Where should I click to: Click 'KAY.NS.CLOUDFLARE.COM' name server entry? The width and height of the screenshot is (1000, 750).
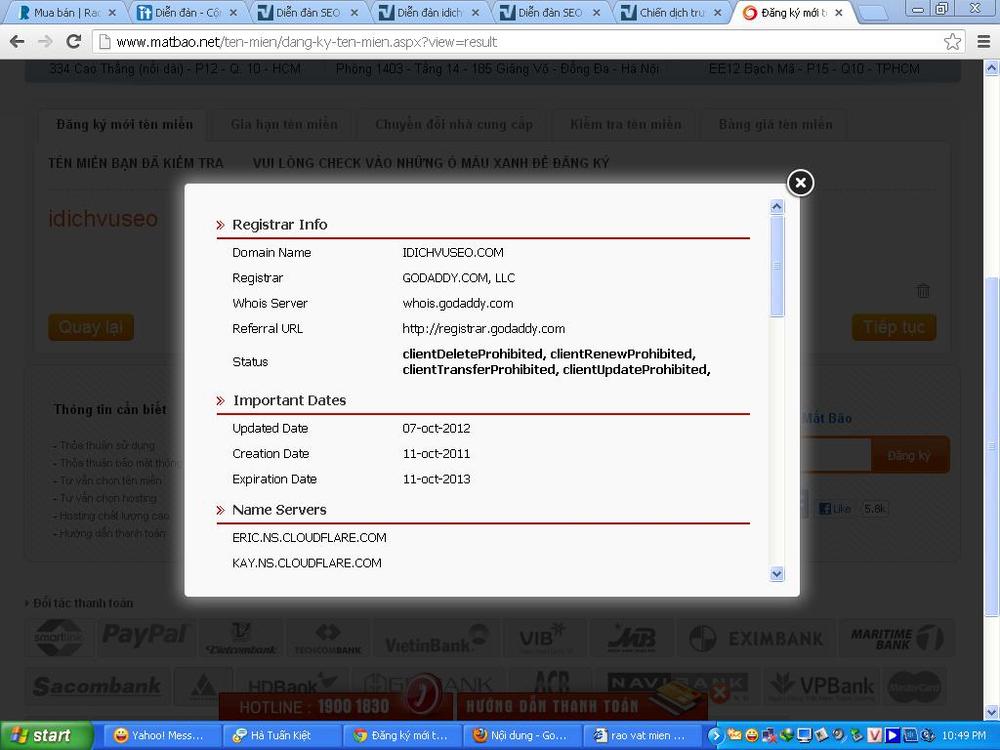click(307, 563)
